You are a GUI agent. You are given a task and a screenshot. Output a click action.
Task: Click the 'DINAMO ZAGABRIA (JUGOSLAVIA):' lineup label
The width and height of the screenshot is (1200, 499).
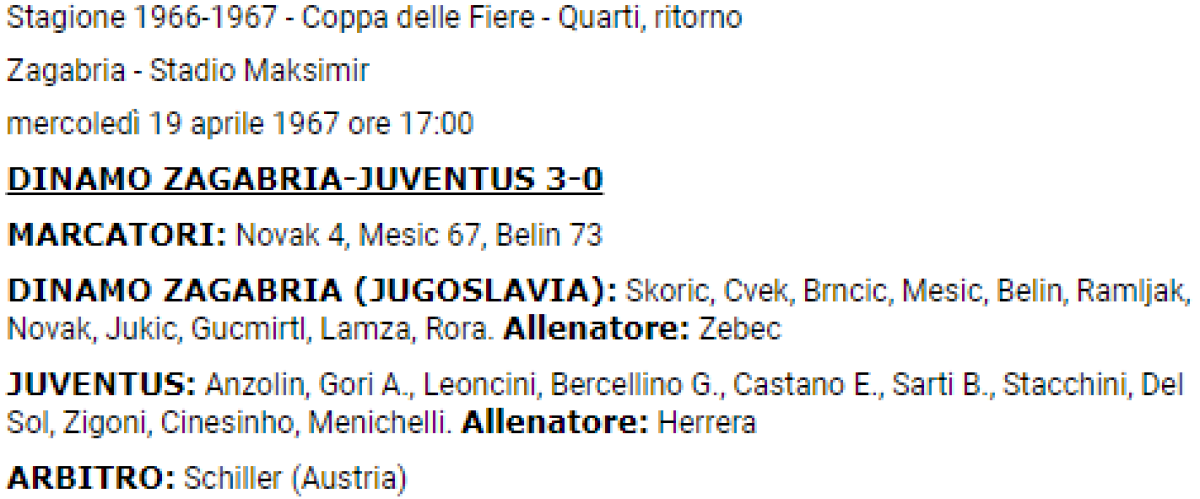[x=312, y=291]
